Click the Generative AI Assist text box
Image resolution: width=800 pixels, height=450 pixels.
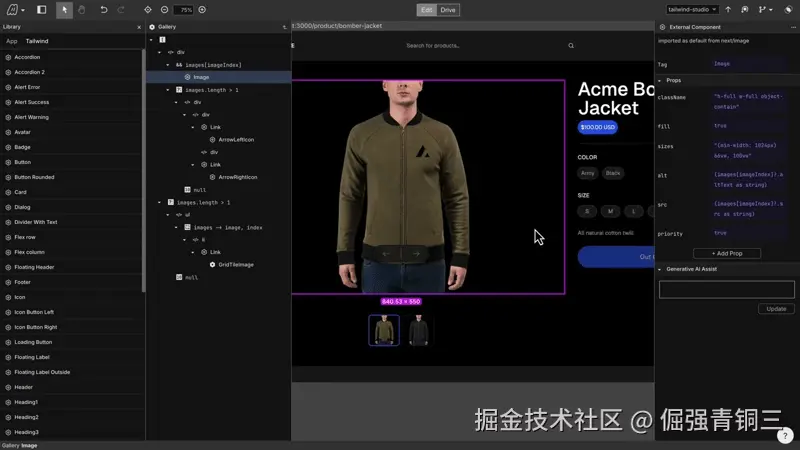click(x=727, y=289)
